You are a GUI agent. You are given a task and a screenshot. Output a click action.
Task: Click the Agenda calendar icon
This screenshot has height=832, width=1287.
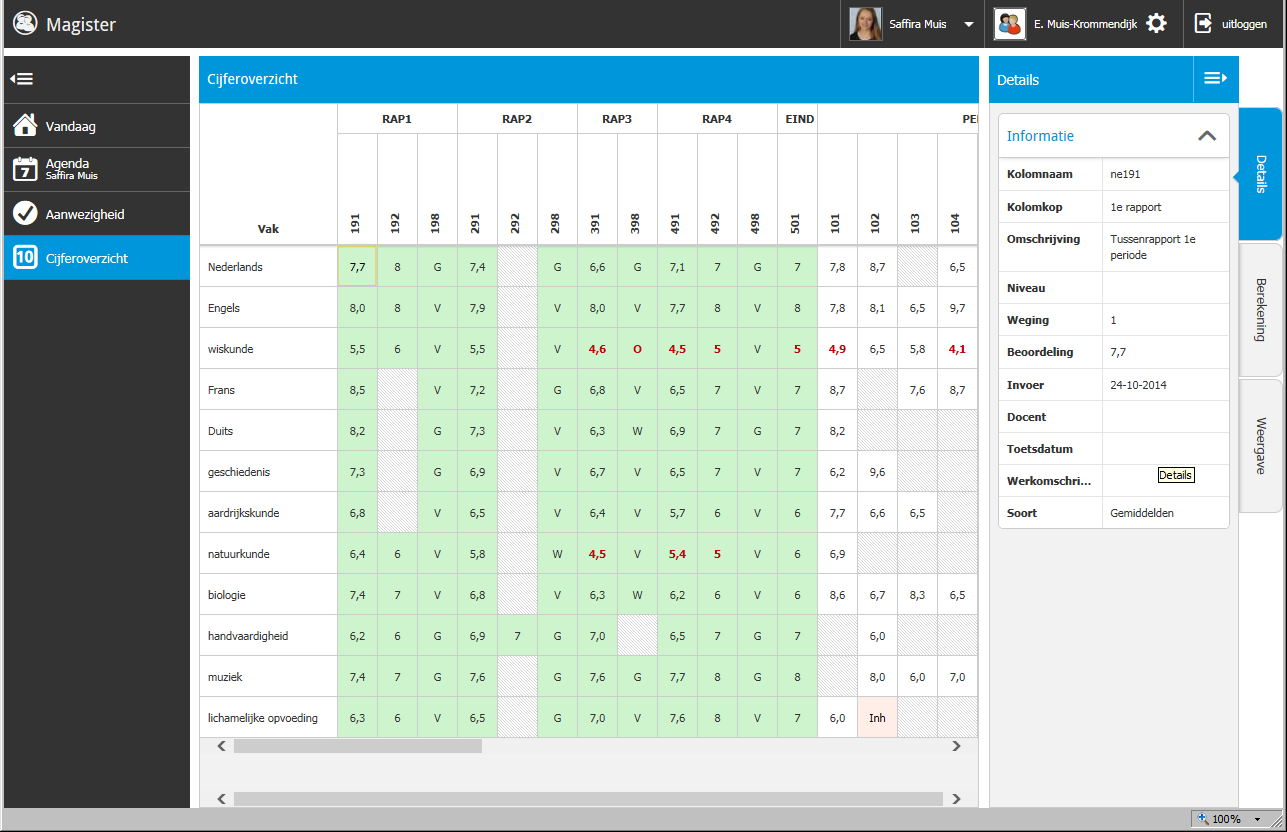(x=25, y=169)
